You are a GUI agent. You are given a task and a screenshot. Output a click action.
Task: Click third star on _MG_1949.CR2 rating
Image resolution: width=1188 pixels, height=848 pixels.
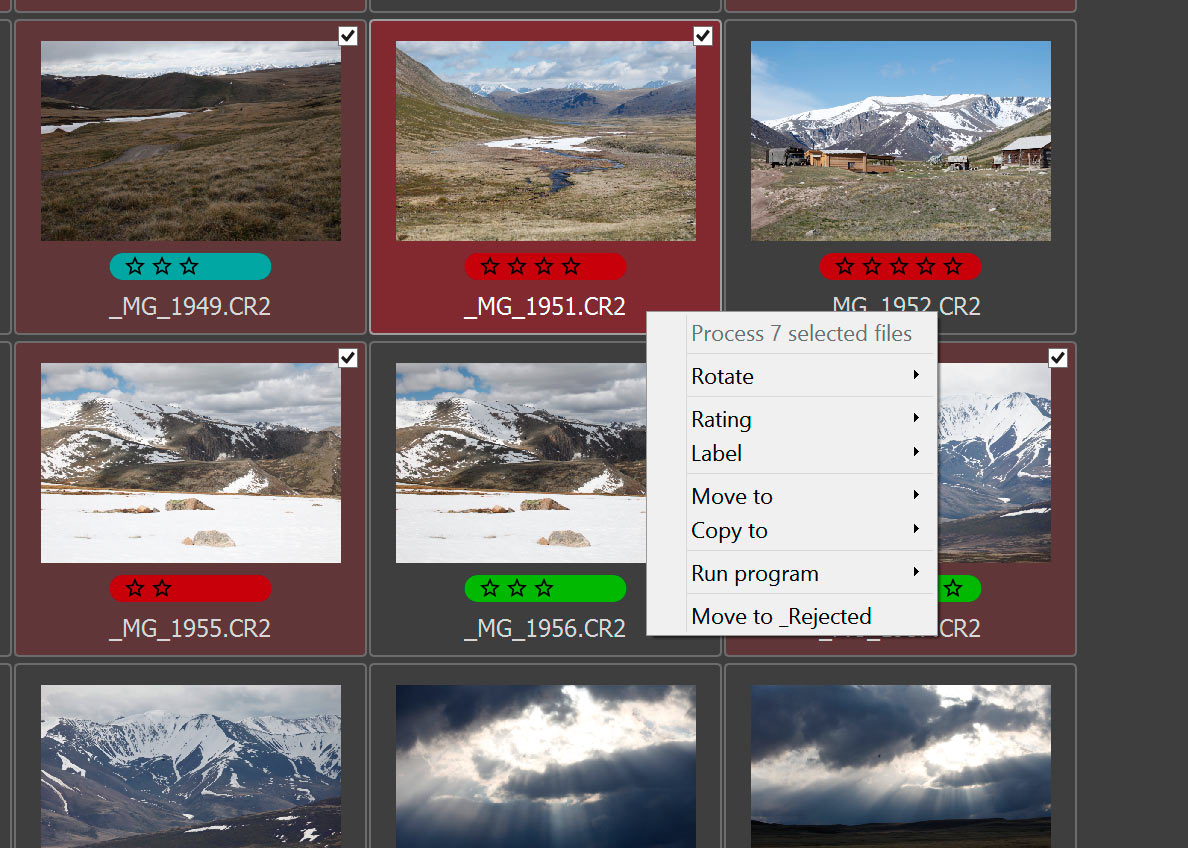tap(189, 267)
